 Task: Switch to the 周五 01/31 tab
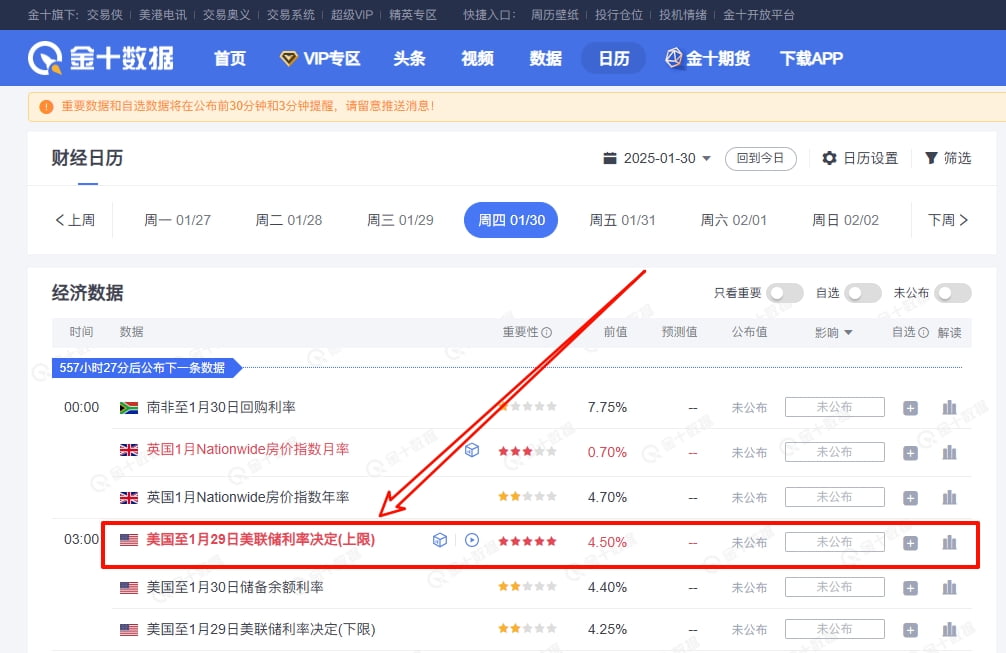point(622,220)
